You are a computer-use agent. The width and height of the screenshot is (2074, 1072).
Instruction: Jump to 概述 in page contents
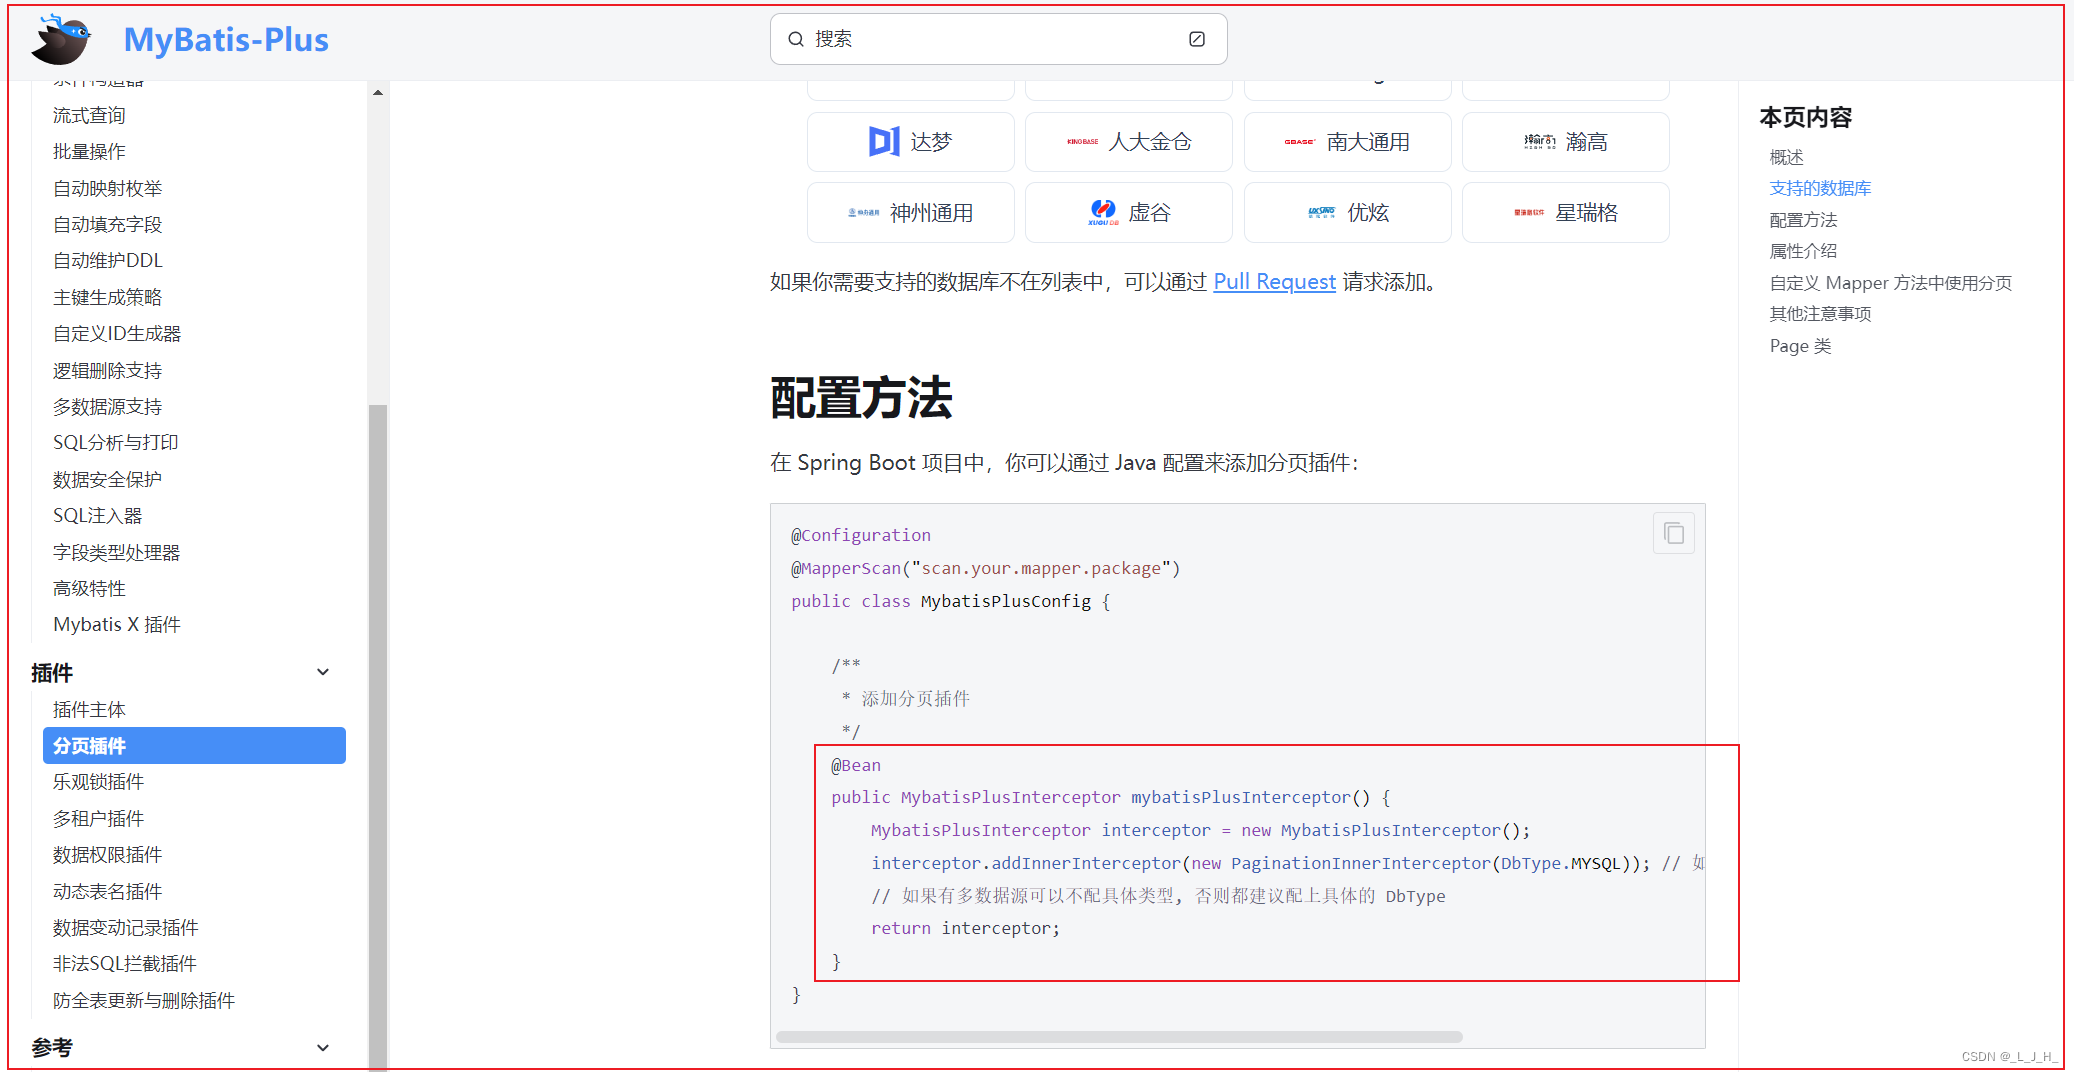coord(1786,158)
